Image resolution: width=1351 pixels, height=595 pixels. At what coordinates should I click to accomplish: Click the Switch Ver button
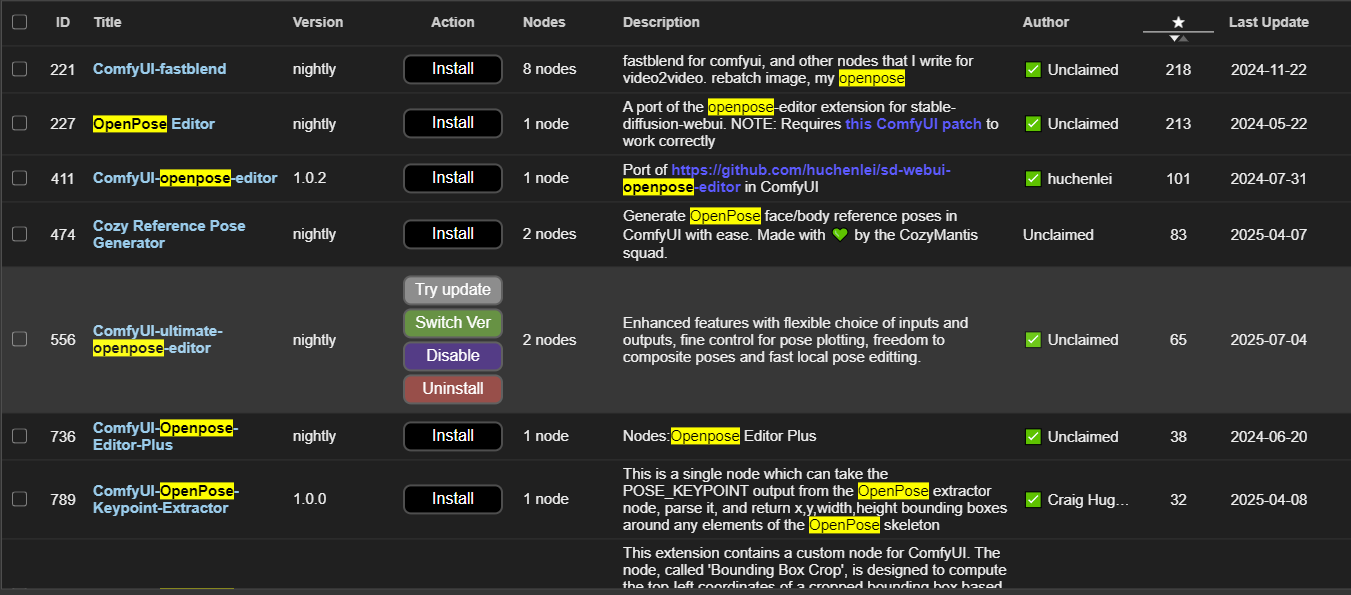(453, 323)
